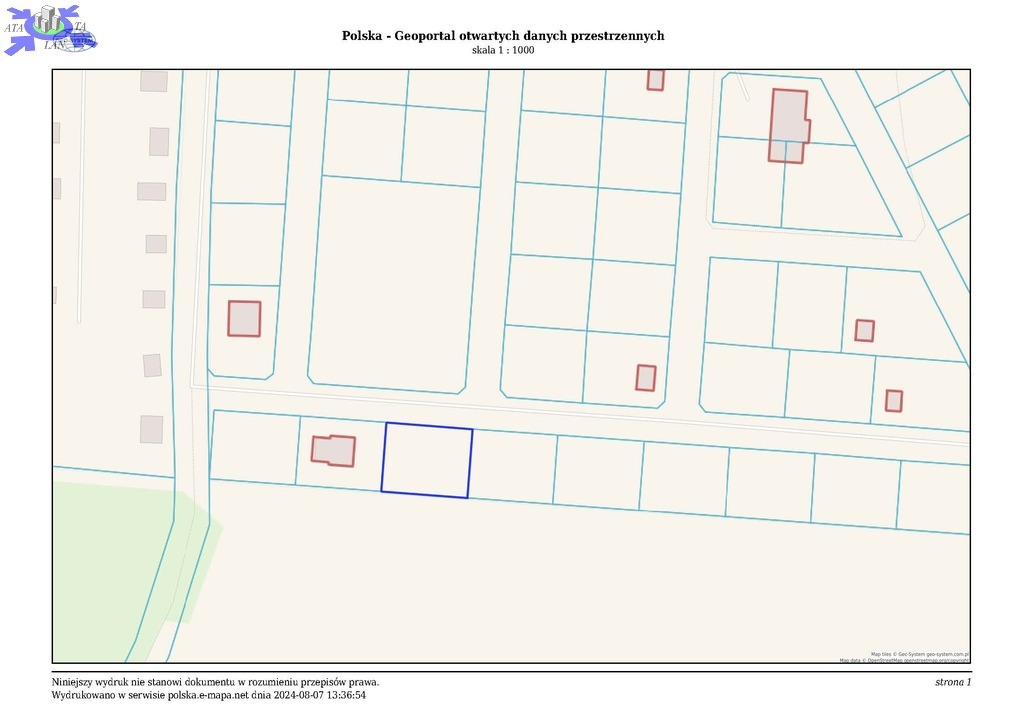1024x724 pixels.
Task: Select the blue-outlined parcel on the map
Action: coord(427,460)
